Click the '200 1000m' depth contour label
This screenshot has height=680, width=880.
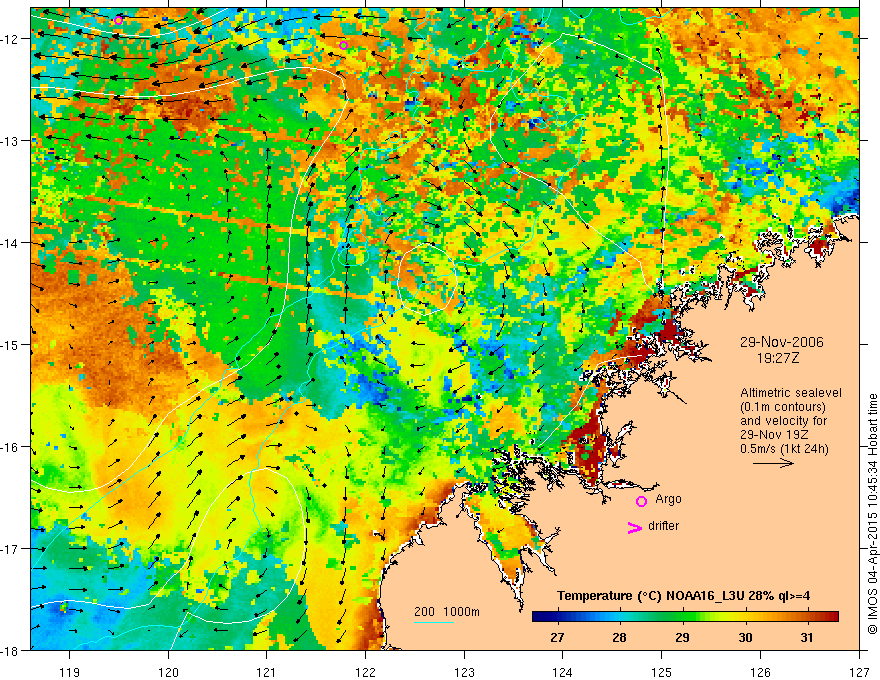pos(447,612)
